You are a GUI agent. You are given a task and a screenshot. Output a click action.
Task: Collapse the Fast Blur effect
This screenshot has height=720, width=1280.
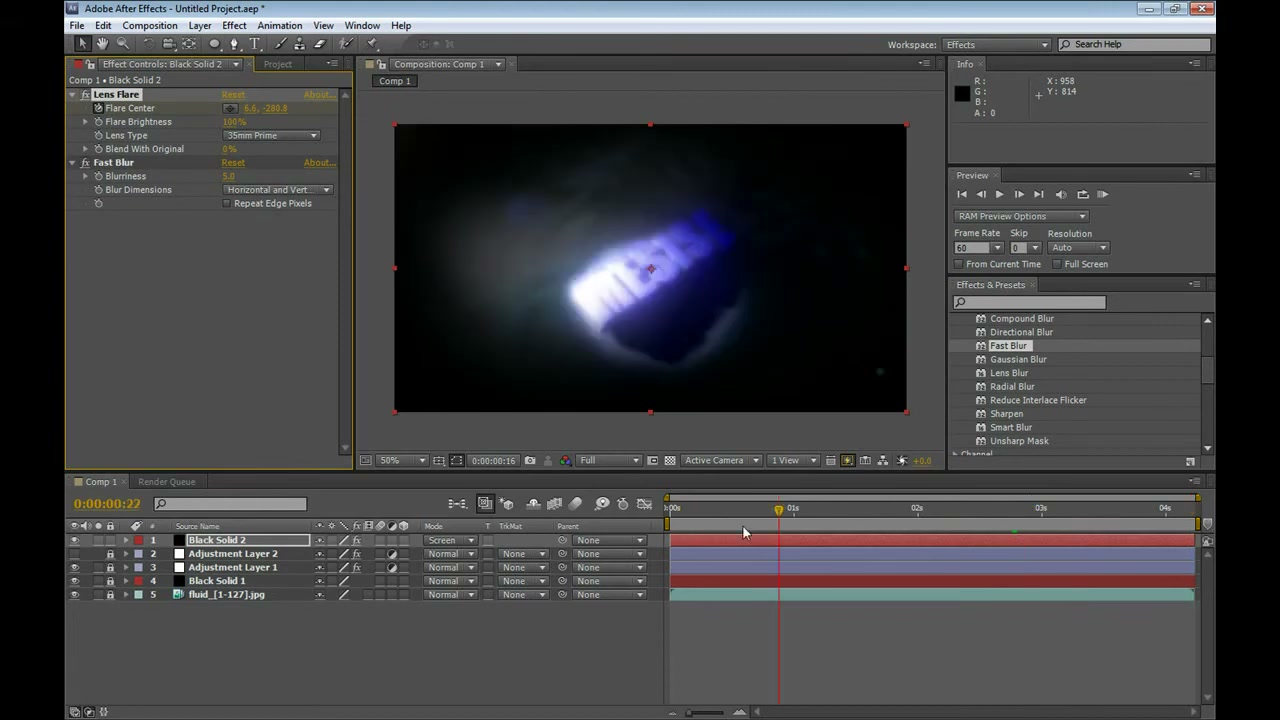click(x=72, y=162)
